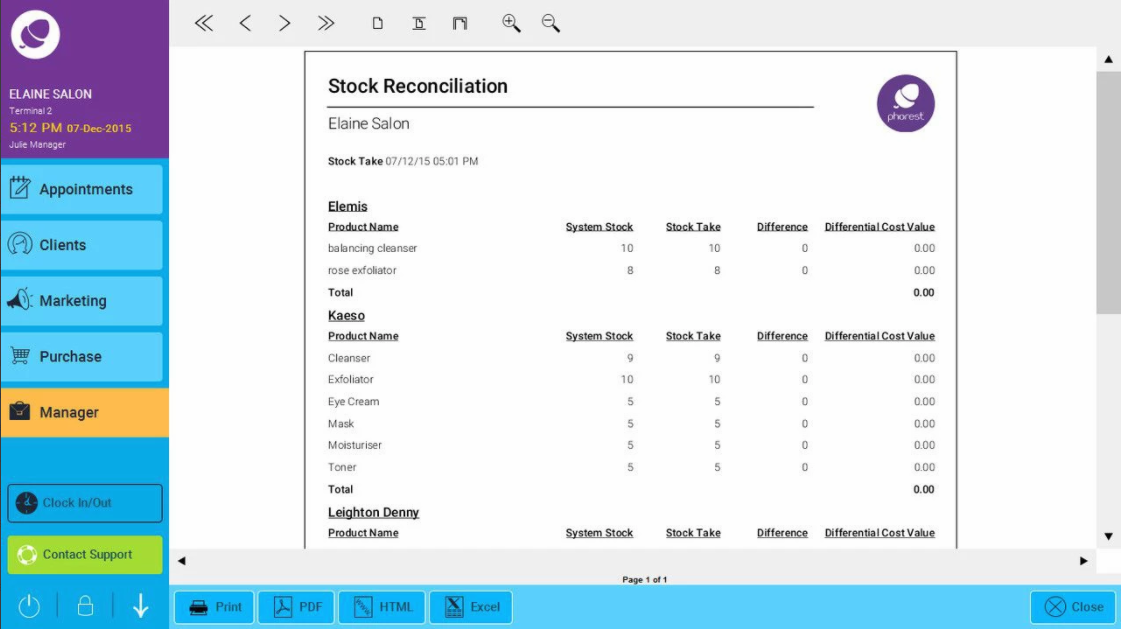Click the 'Exfoliator' product under Kaeso
This screenshot has width=1121, height=629.
[350, 380]
